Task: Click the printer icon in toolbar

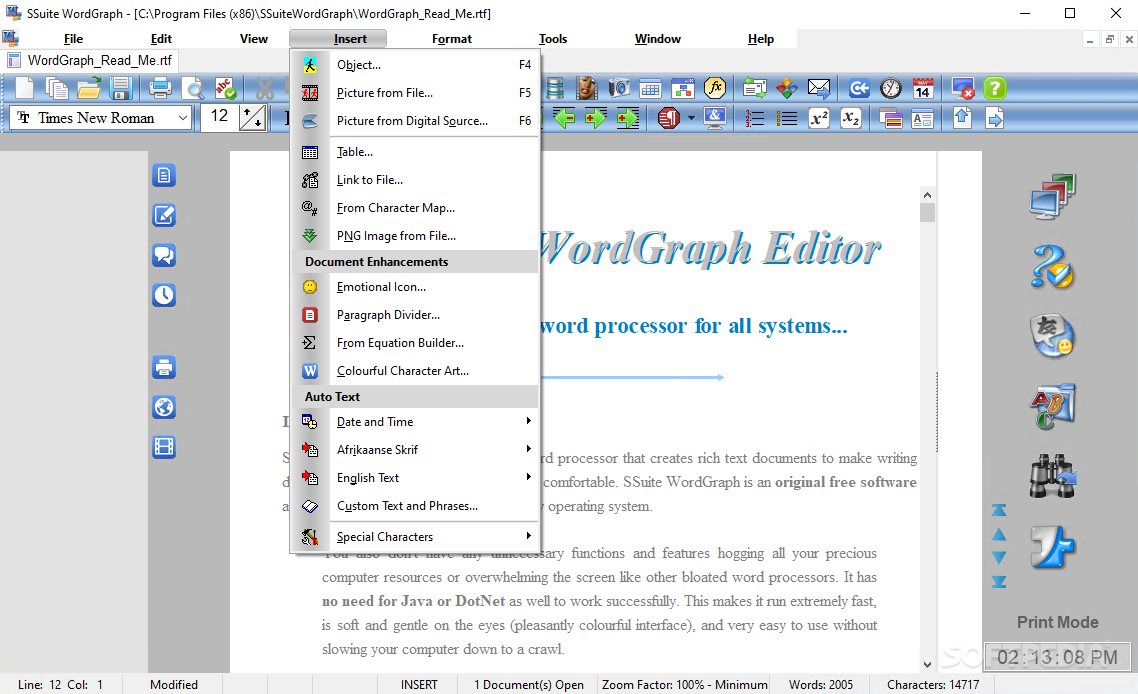Action: [160, 88]
